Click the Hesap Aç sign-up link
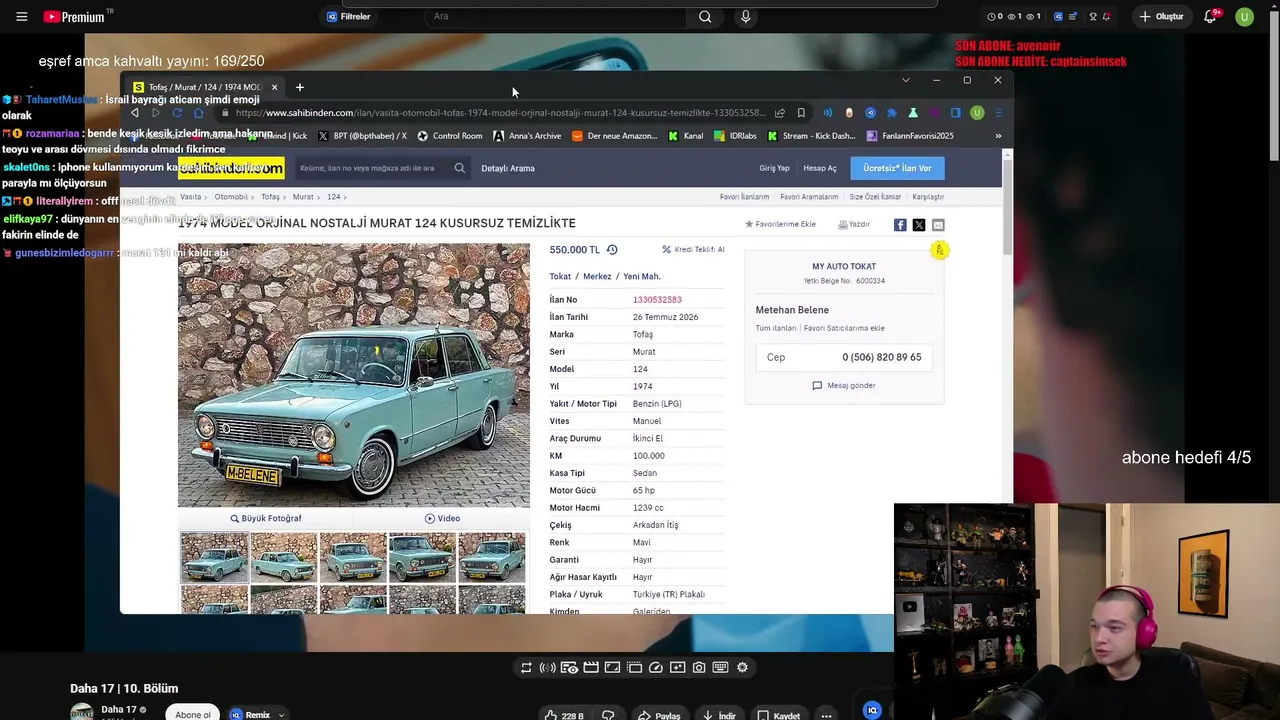The image size is (1280, 720). pos(820,168)
